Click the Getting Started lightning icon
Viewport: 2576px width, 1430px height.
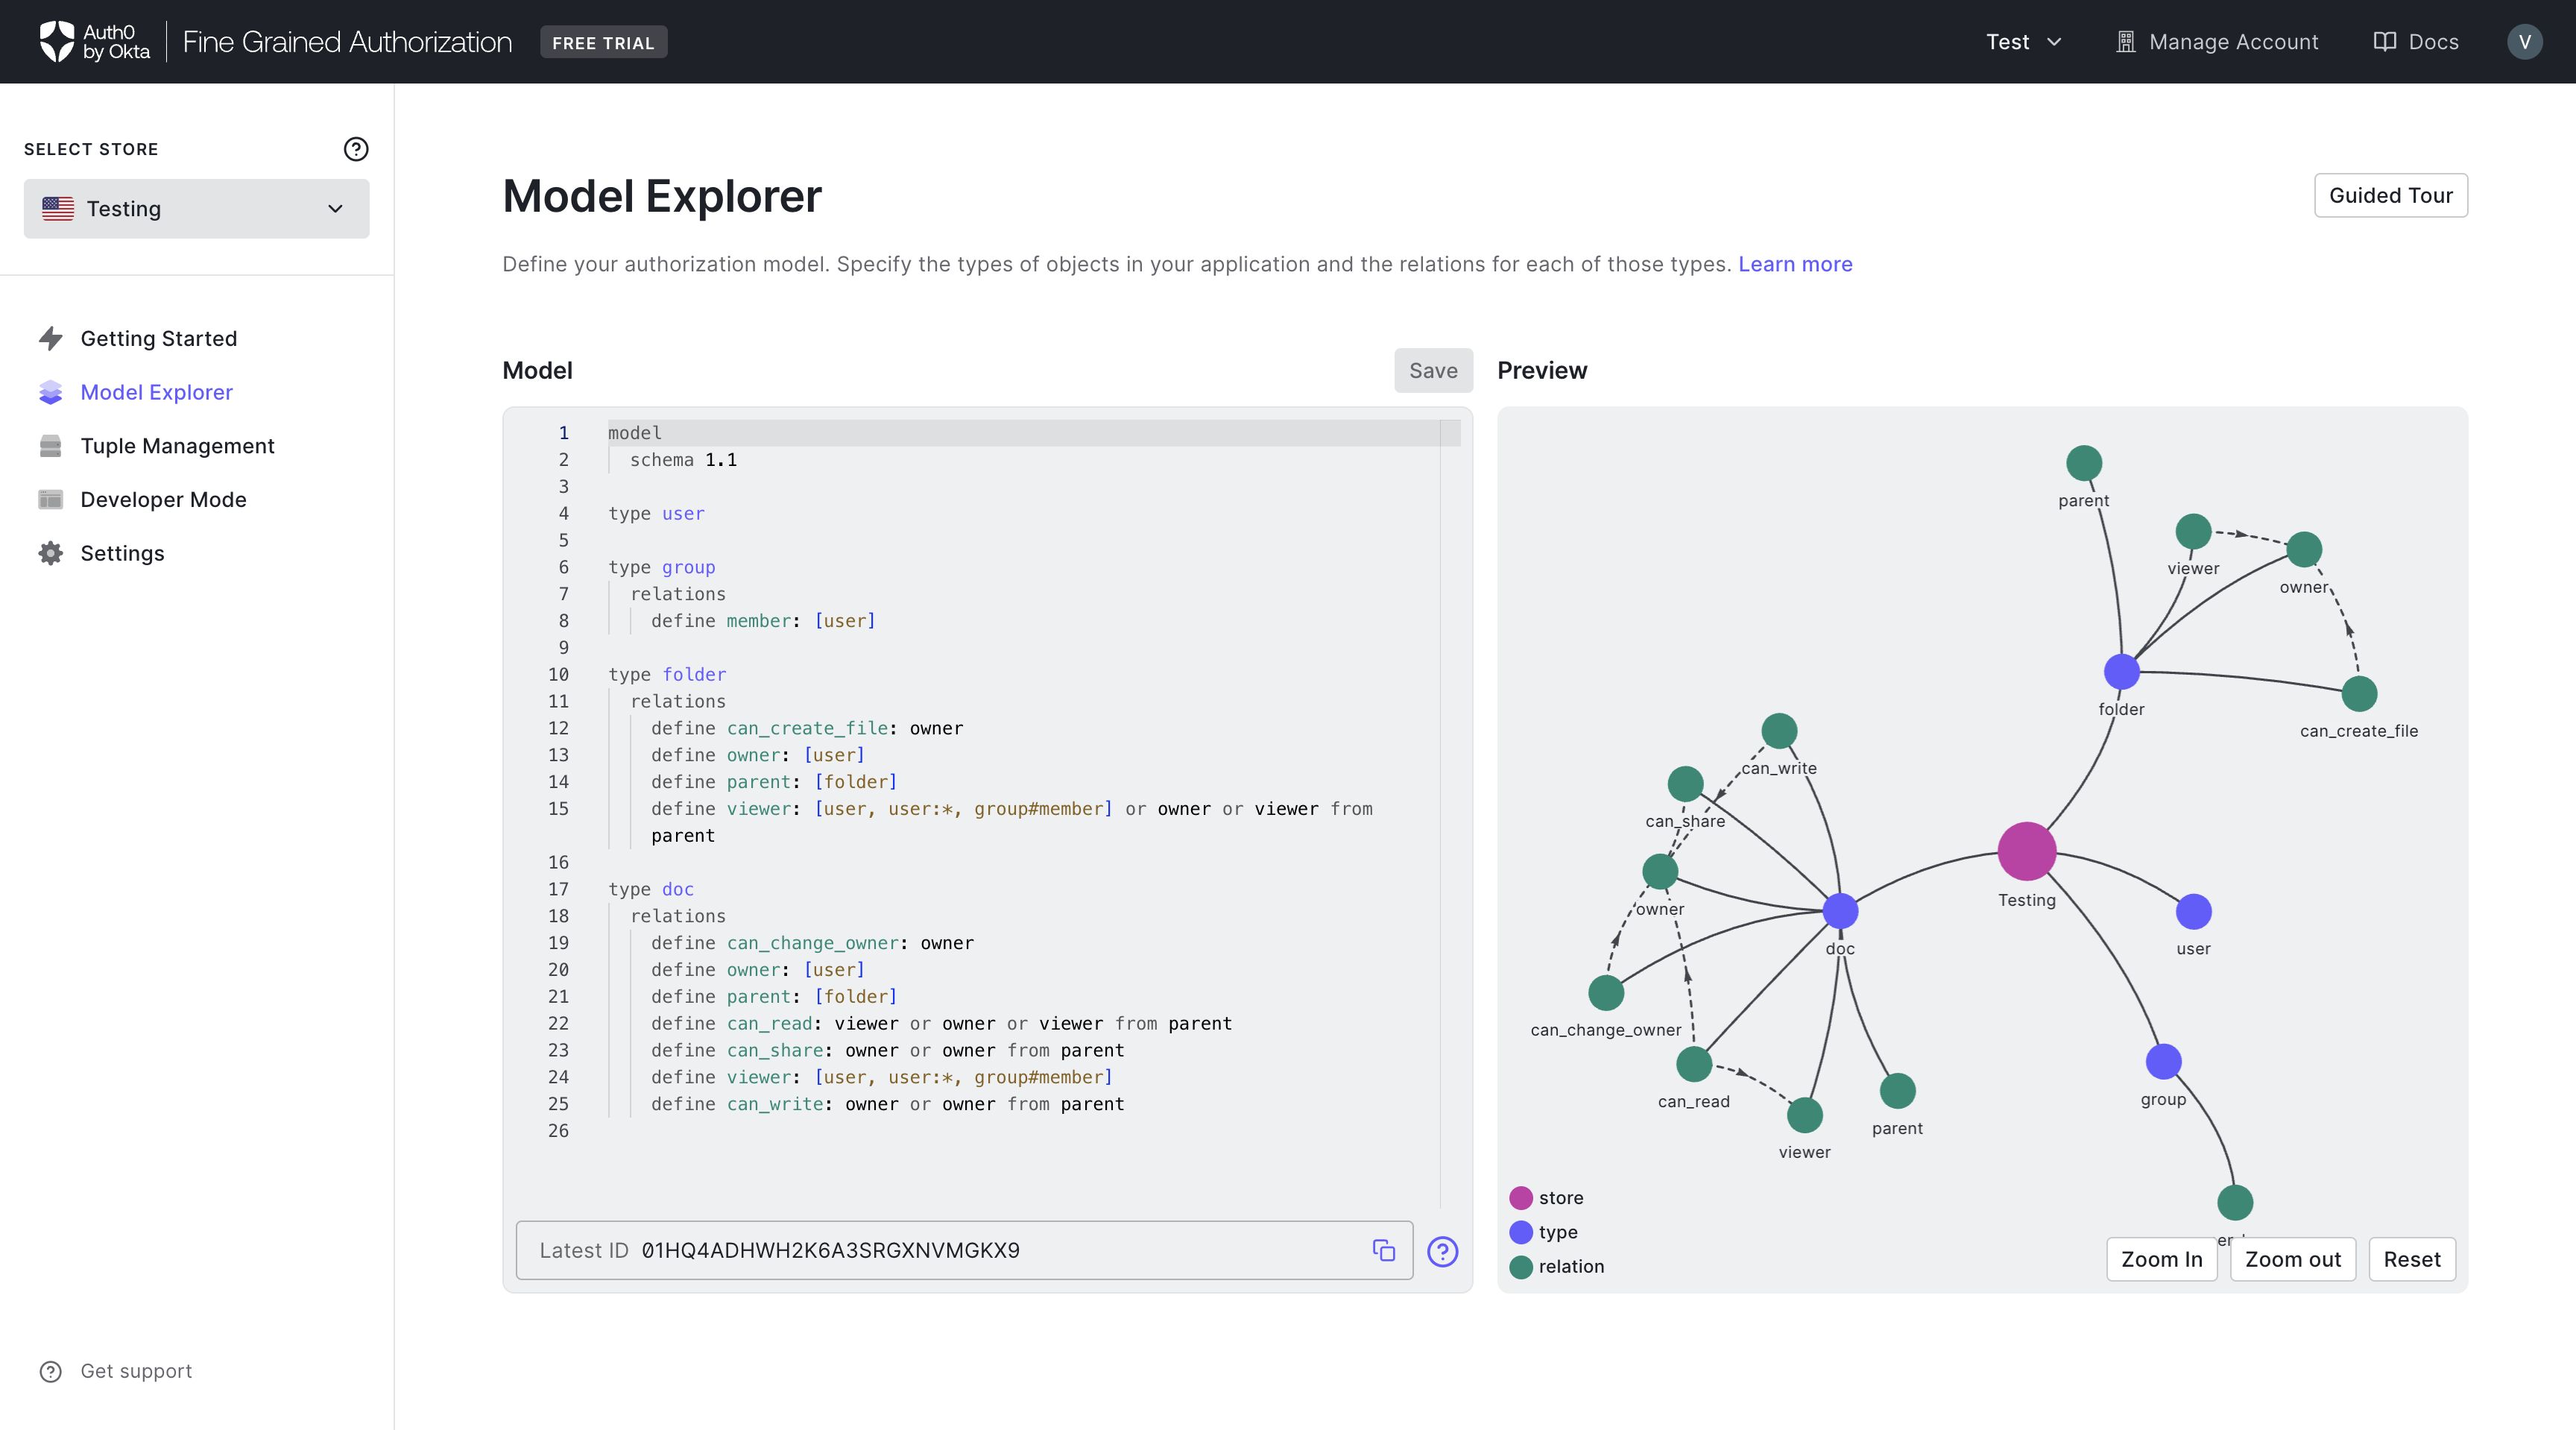point(51,338)
